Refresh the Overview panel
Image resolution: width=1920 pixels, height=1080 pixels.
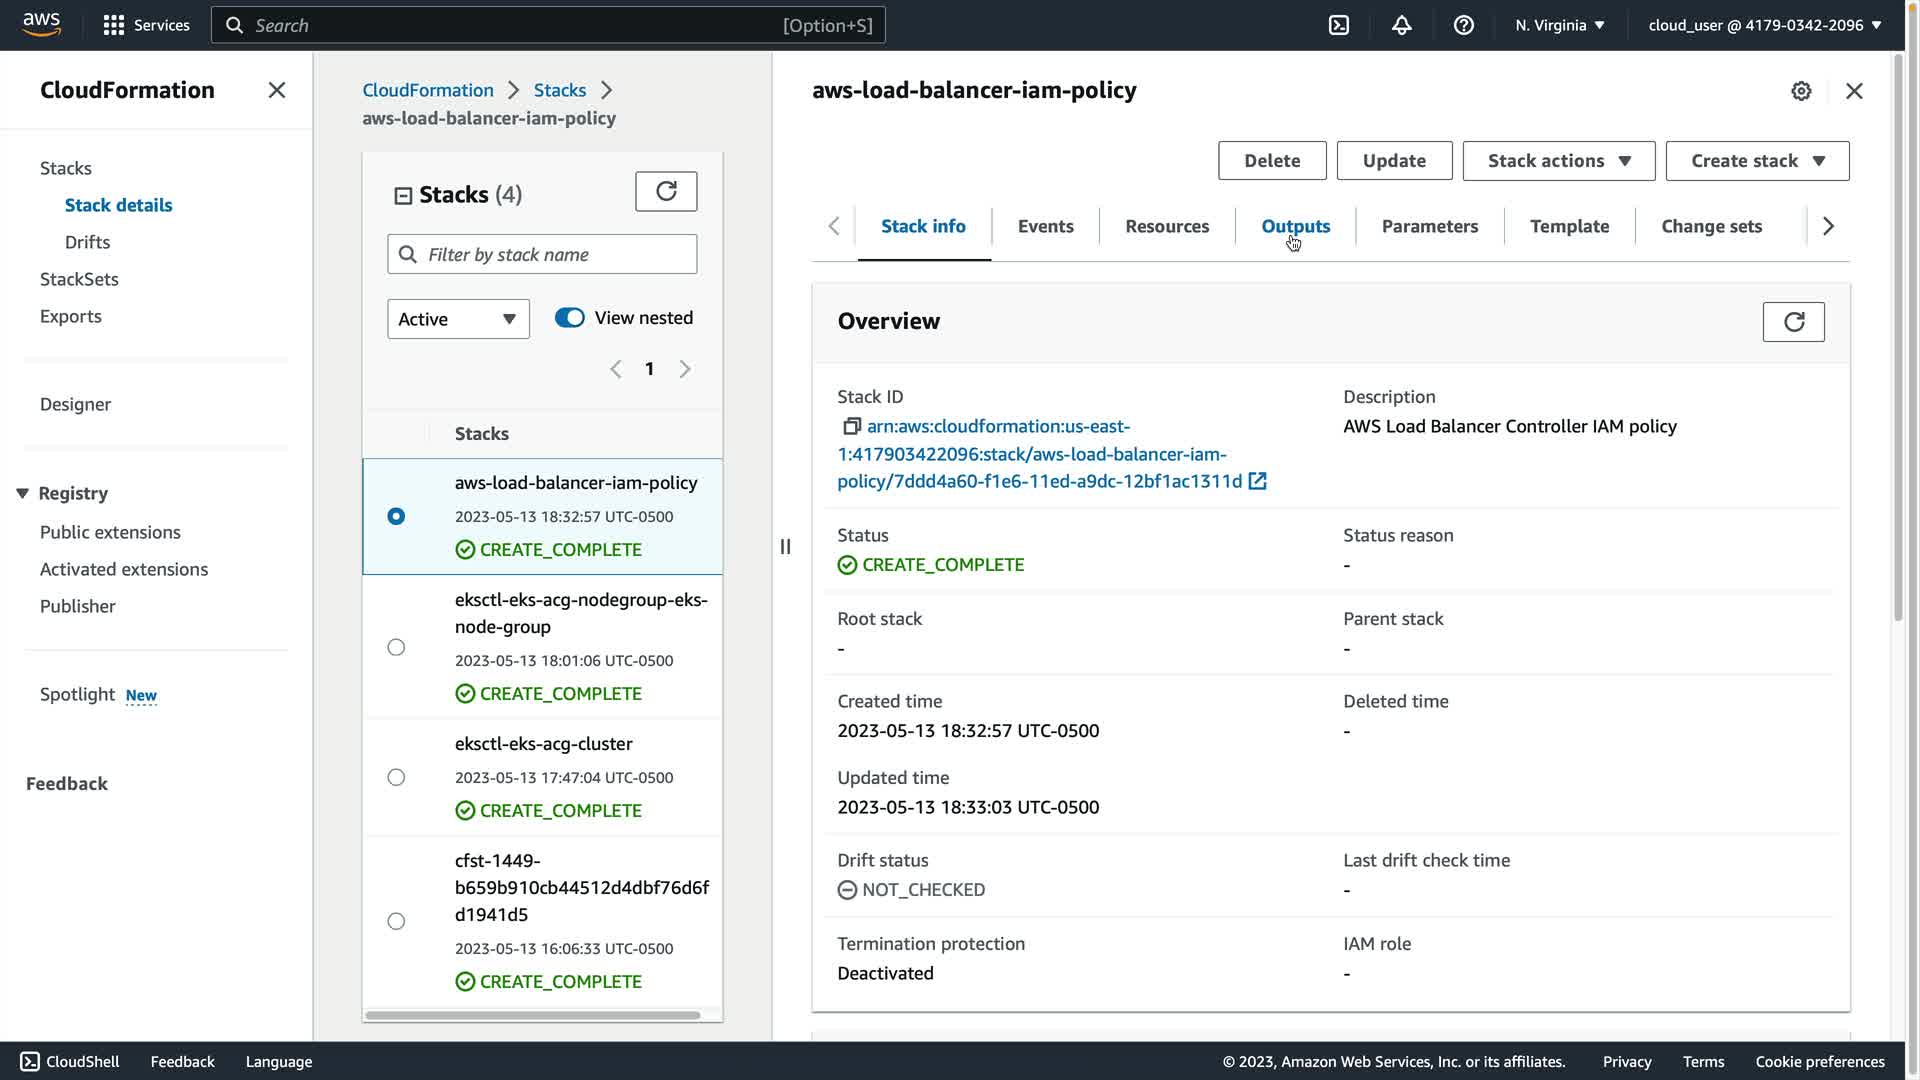1793,322
